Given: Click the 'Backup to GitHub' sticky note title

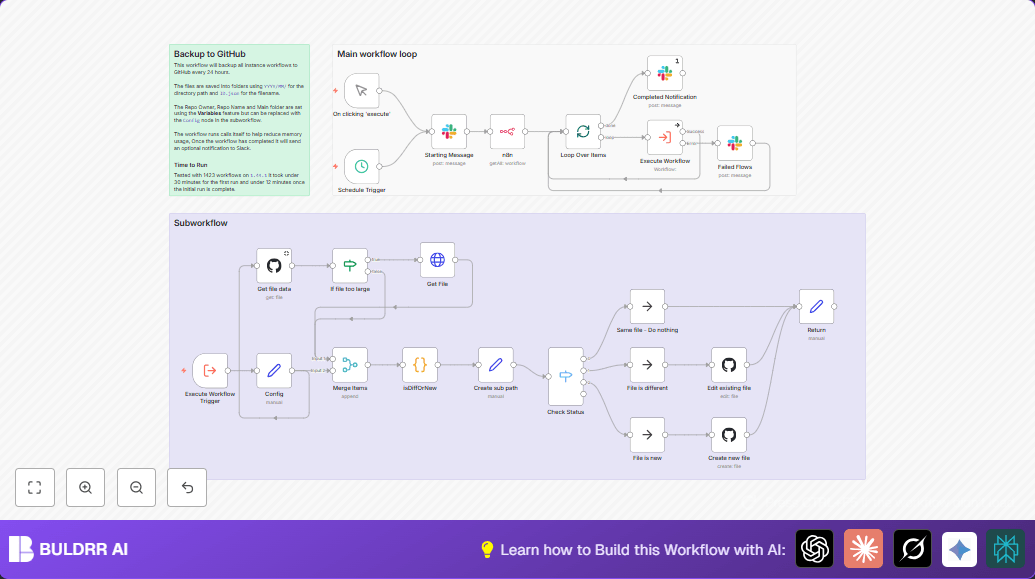Looking at the screenshot, I should coord(209,54).
